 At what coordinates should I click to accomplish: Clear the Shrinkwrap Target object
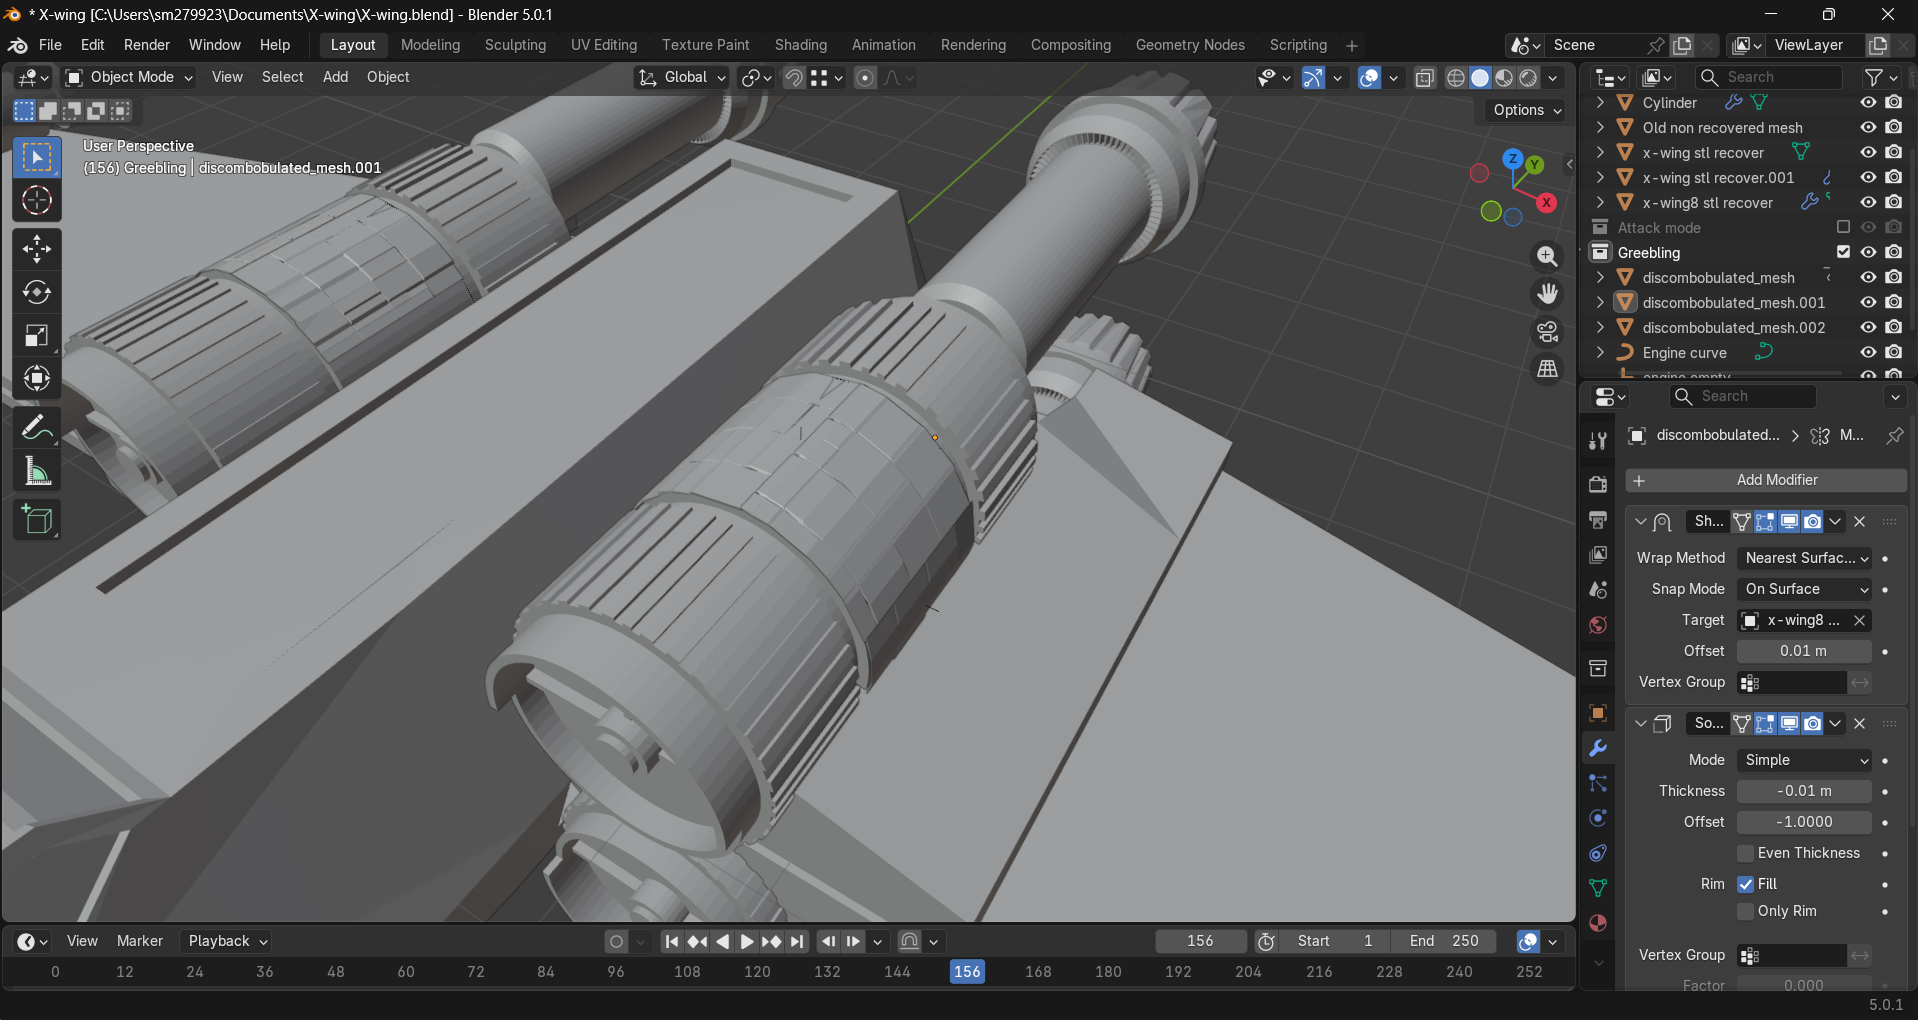(x=1860, y=620)
